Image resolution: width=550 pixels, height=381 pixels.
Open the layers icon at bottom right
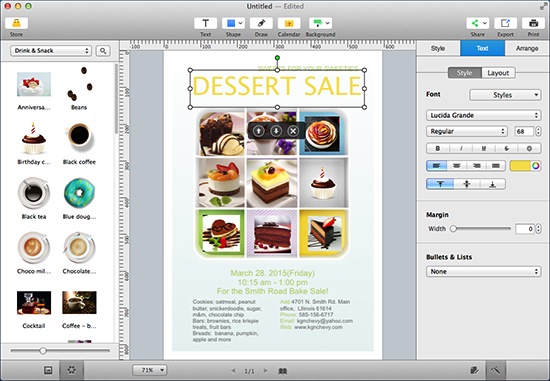coord(474,370)
